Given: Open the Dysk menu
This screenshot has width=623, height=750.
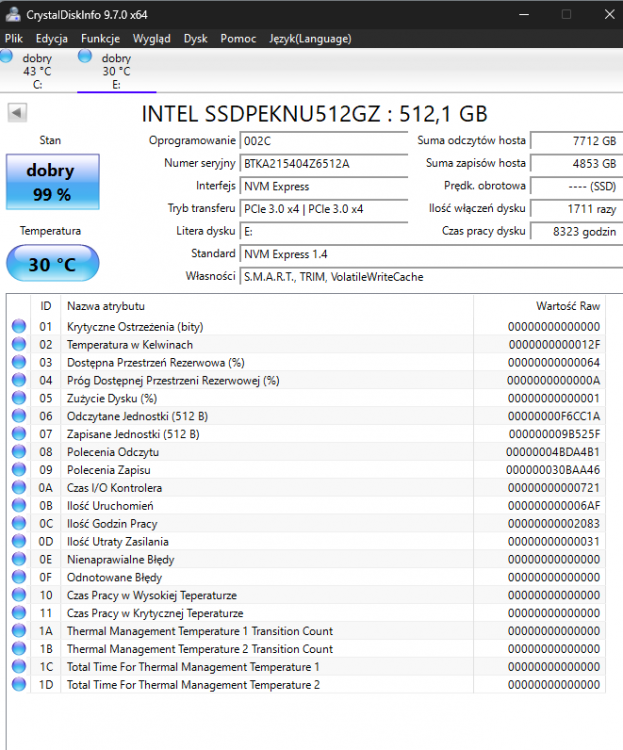Looking at the screenshot, I should (196, 38).
